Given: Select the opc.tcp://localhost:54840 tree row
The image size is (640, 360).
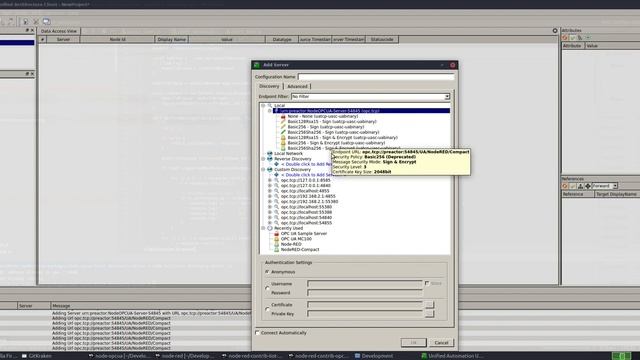Looking at the screenshot, I should pos(306,218).
